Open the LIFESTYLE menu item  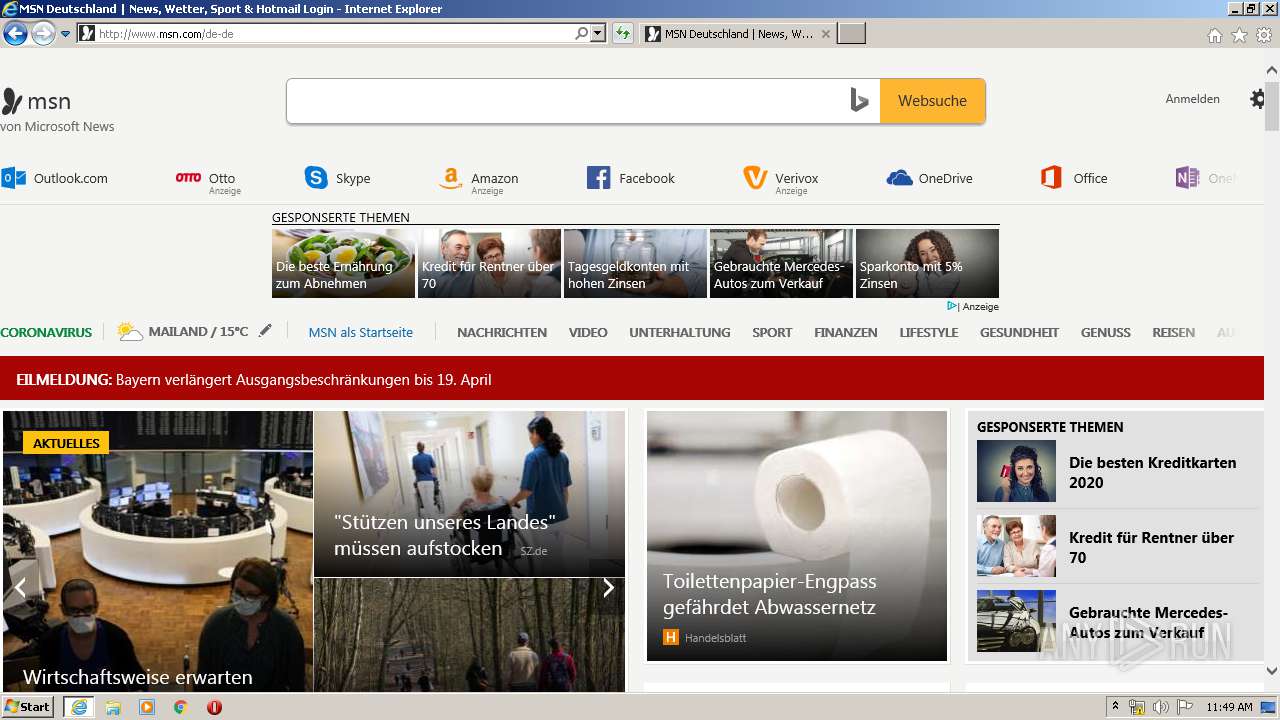pyautogui.click(x=929, y=332)
